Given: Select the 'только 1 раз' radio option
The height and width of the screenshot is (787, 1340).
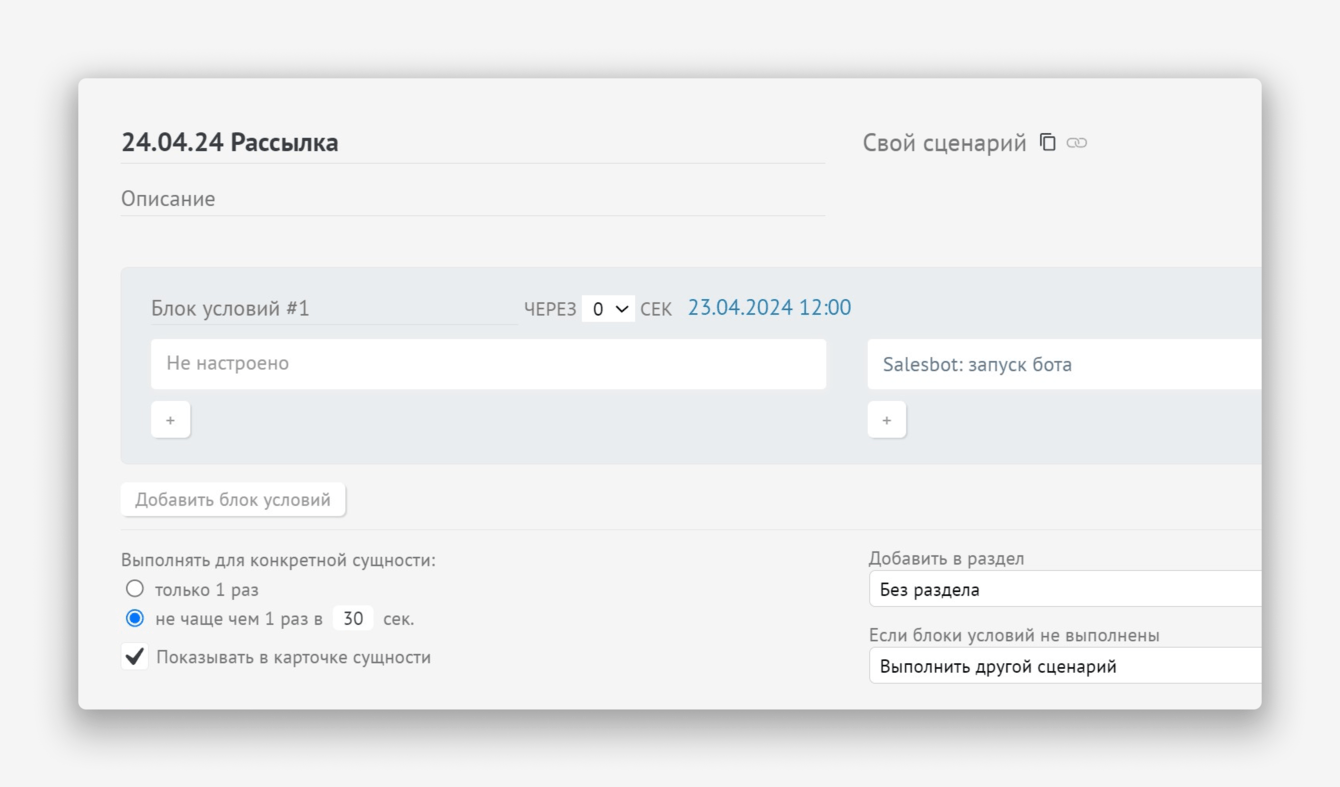Looking at the screenshot, I should click(135, 589).
